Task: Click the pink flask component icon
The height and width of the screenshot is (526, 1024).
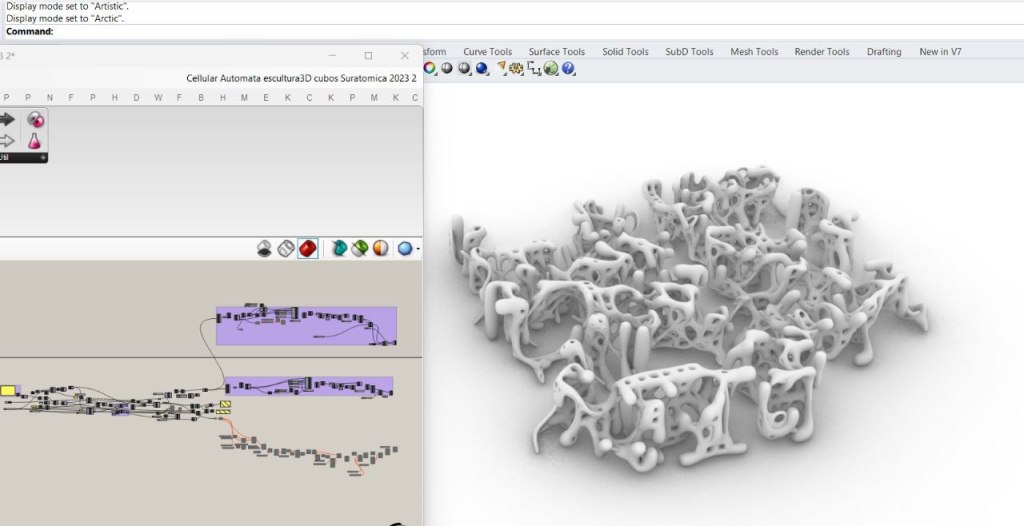Action: coord(35,141)
